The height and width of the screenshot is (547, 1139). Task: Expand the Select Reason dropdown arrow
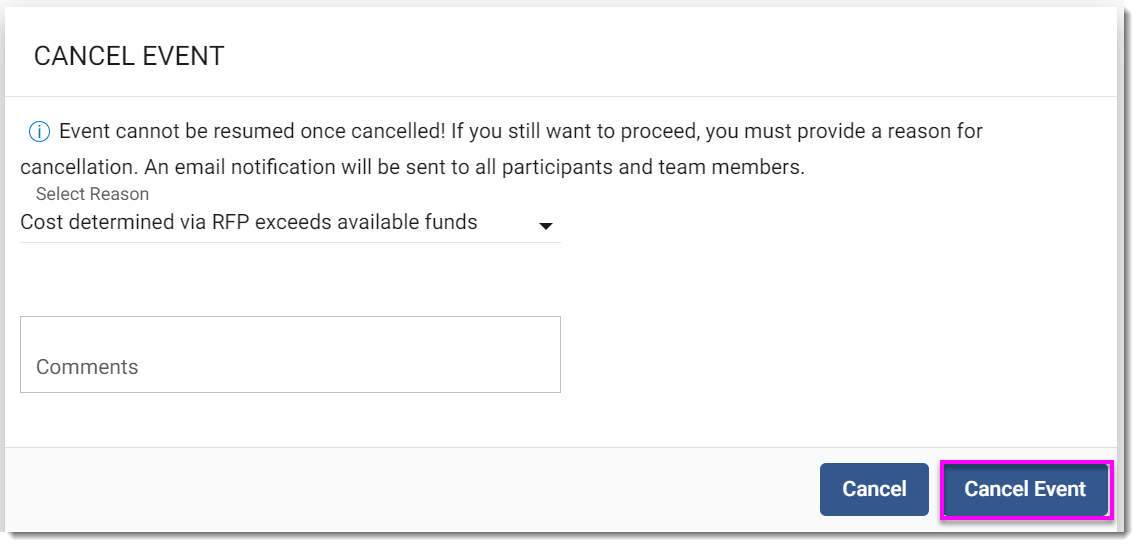click(546, 226)
